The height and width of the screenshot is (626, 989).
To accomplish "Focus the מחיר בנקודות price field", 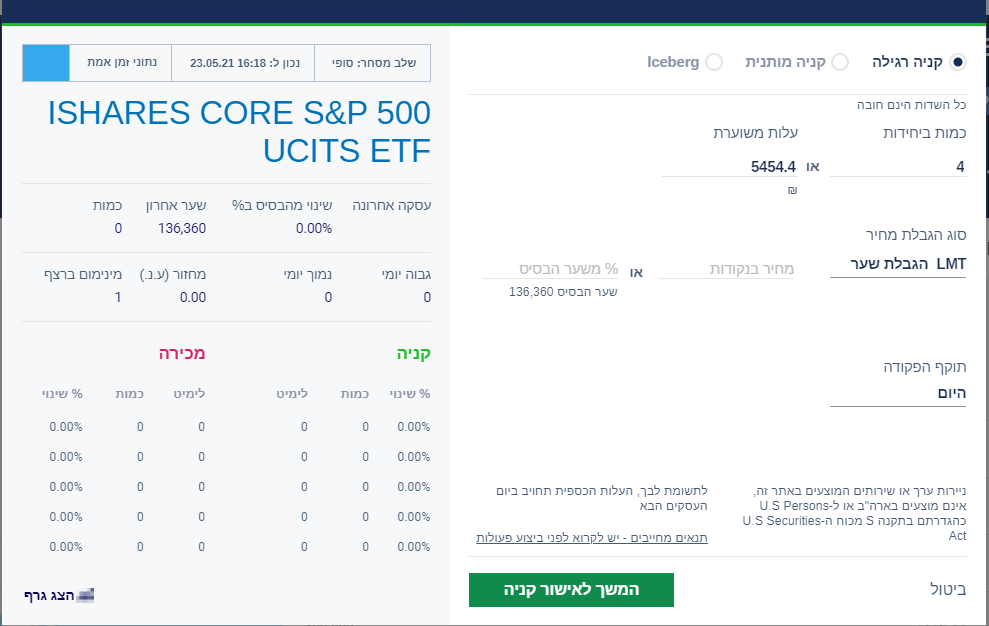I will point(727,269).
